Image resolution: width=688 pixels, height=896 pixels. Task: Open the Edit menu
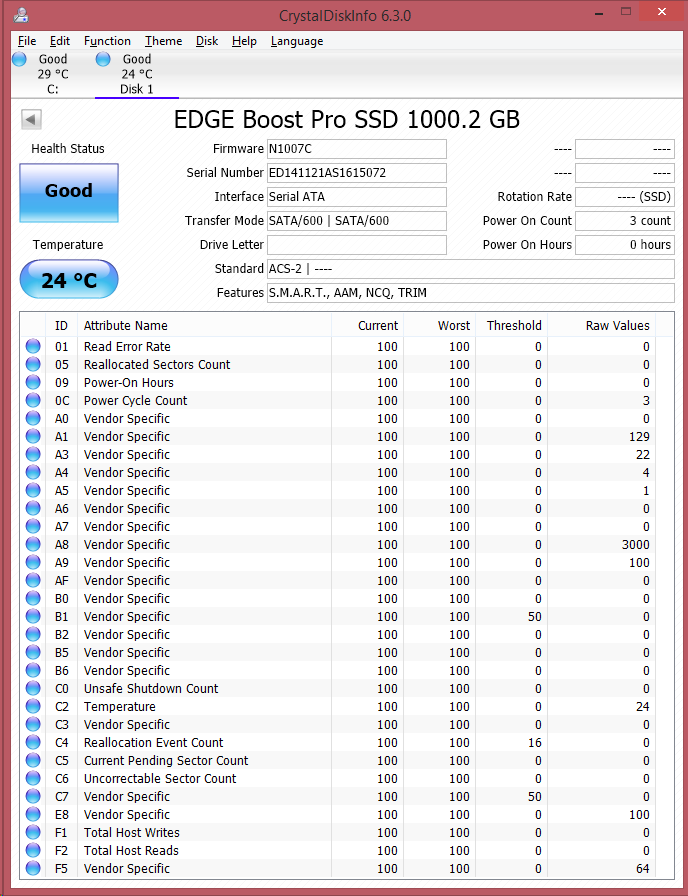[59, 41]
